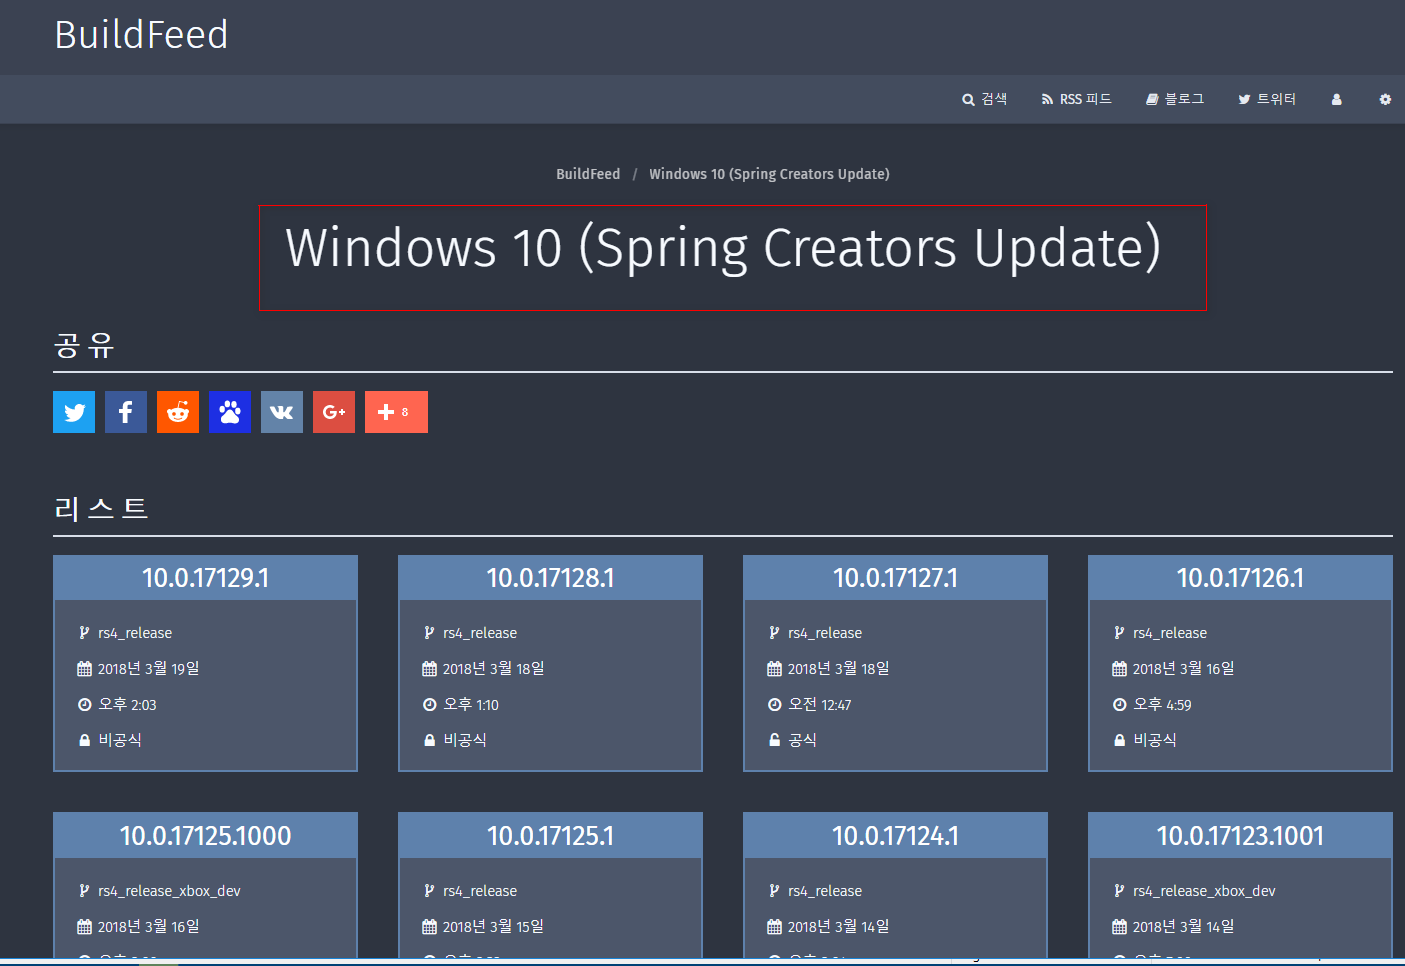
Task: Share the page via Twitter icon
Action: click(x=74, y=412)
